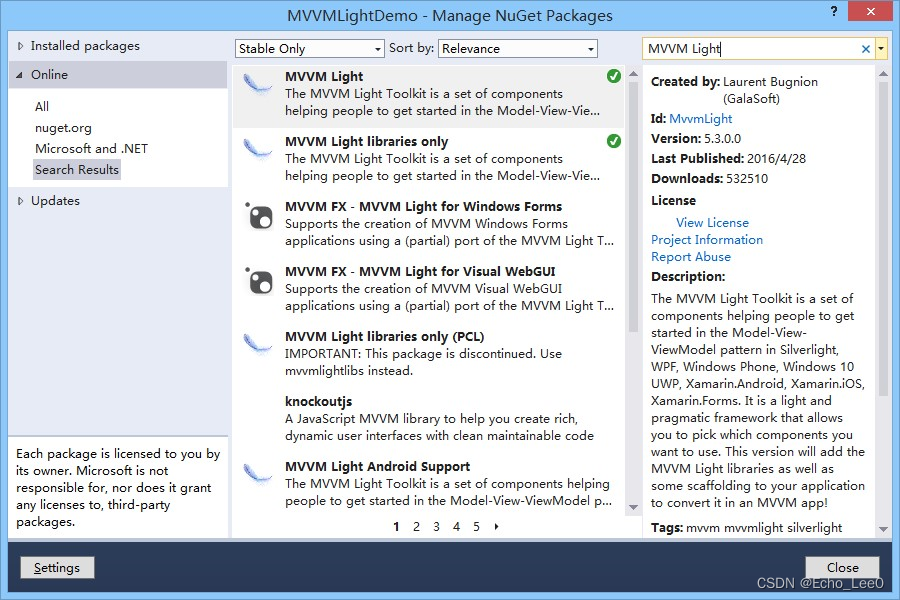Click the package list scroll up arrow
900x600 pixels.
coord(633,74)
